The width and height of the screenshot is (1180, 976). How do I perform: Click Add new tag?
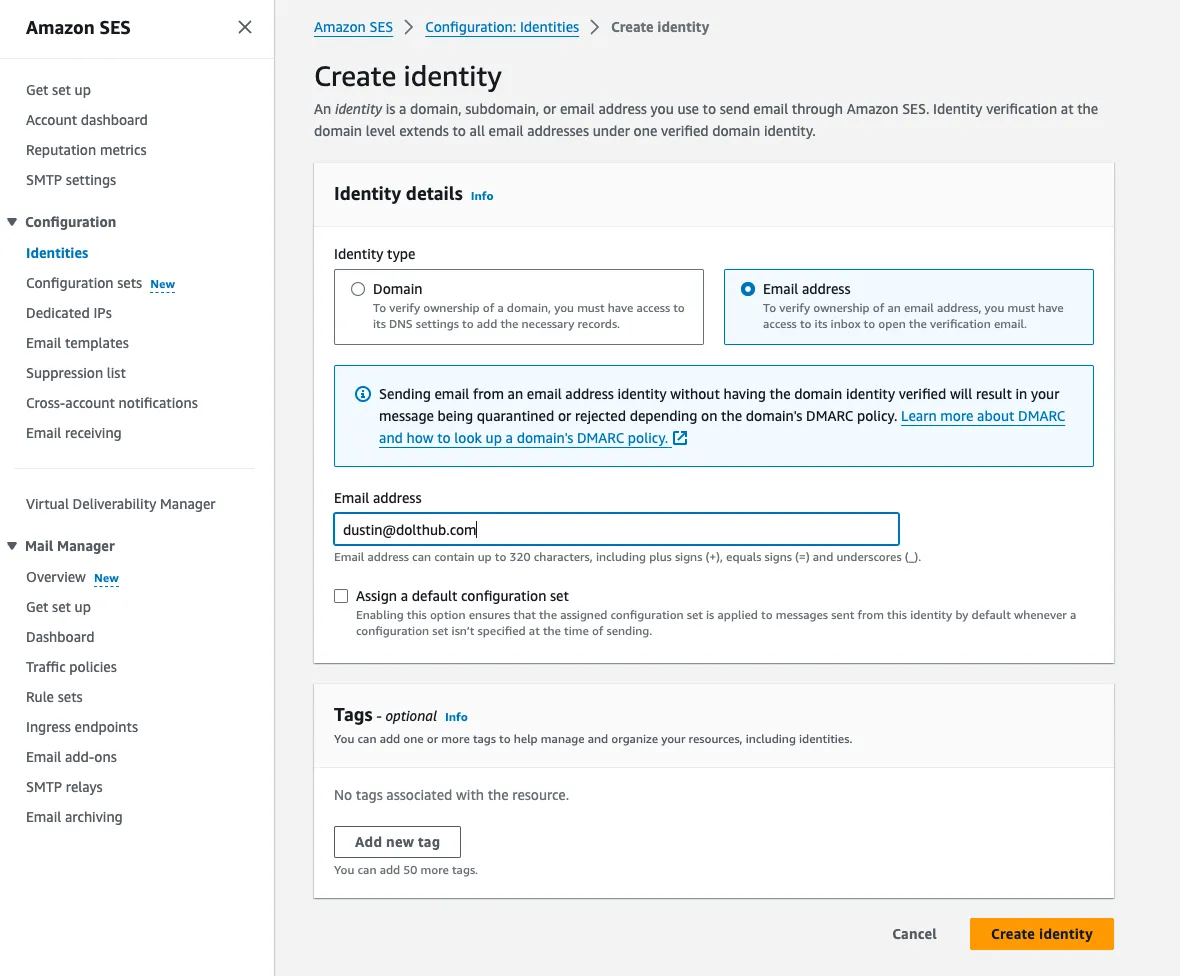point(396,841)
